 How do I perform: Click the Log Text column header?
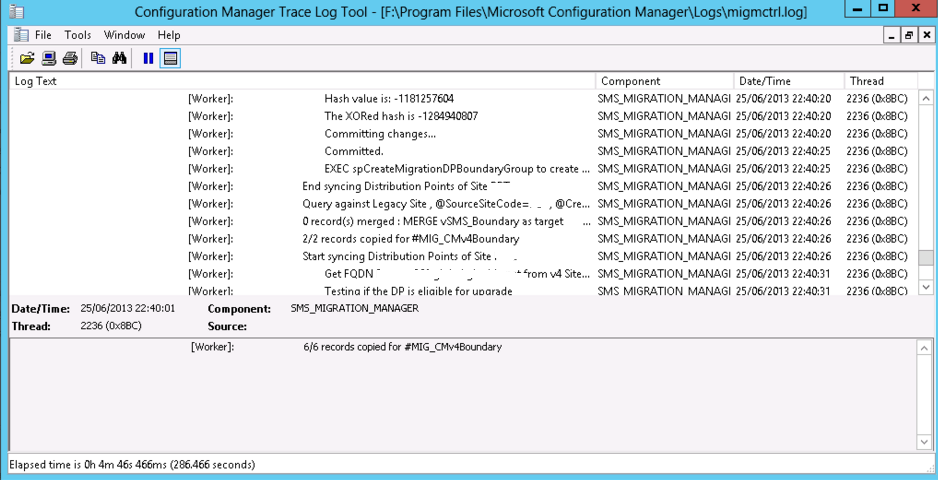[303, 81]
